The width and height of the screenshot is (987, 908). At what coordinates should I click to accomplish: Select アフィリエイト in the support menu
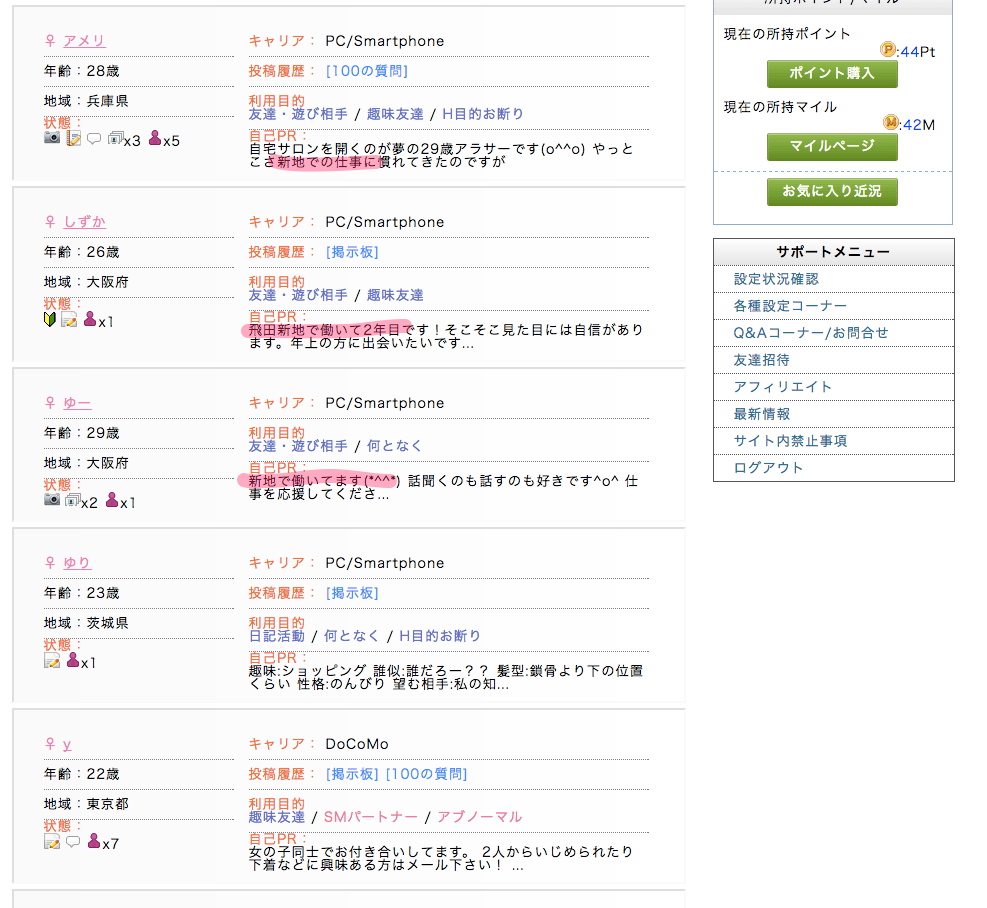tap(782, 387)
